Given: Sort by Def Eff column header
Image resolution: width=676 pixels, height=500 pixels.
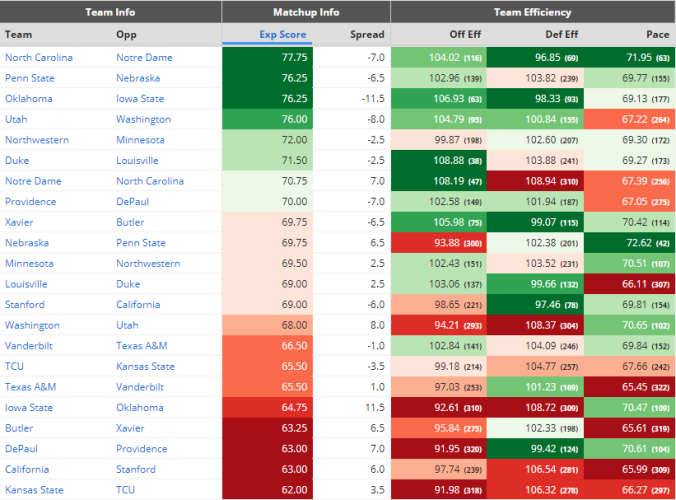Looking at the screenshot, I should 561,34.
